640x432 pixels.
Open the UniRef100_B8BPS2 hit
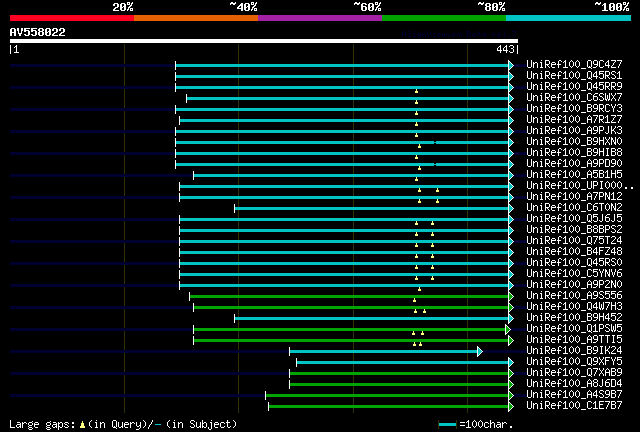point(574,230)
